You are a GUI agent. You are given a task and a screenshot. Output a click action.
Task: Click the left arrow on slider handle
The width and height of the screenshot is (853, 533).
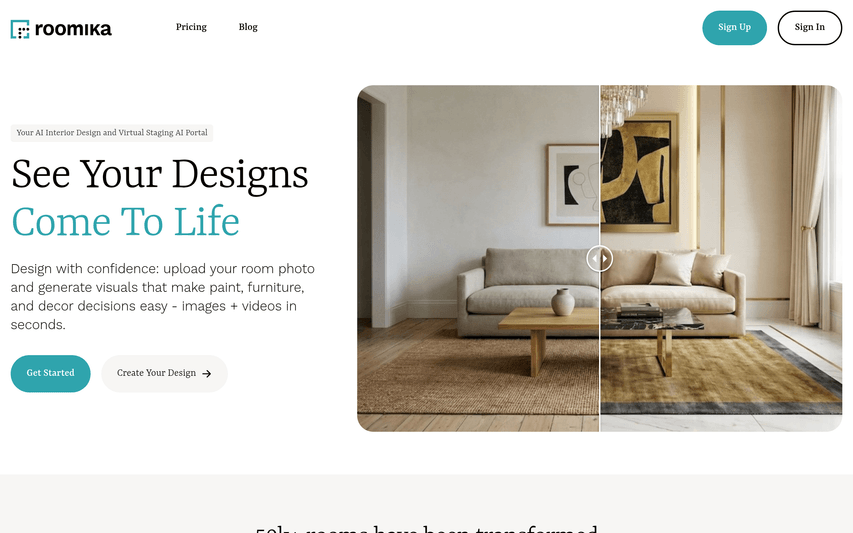click(595, 258)
